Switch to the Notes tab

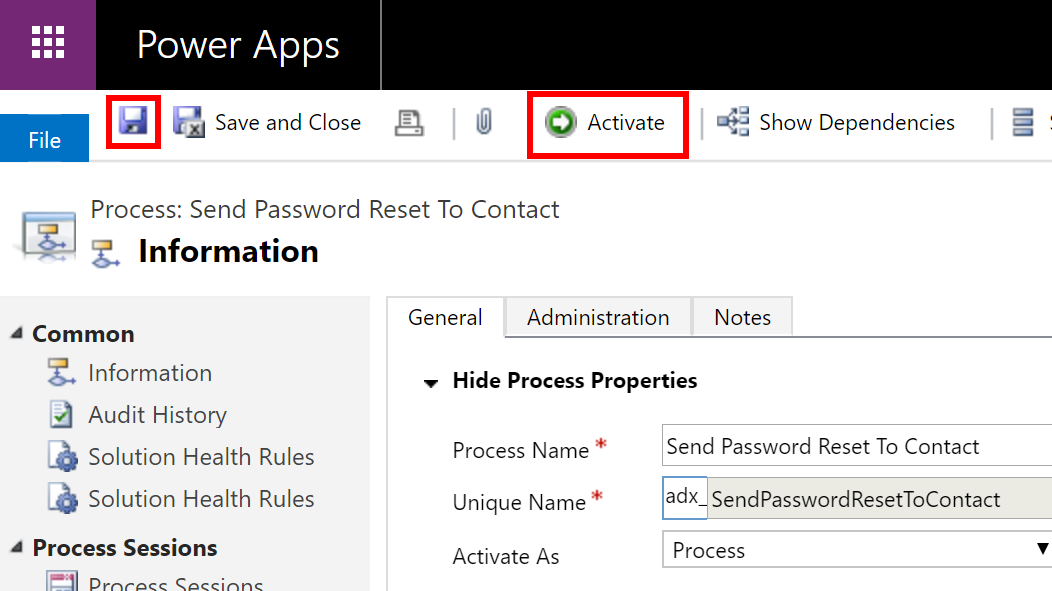[742, 317]
